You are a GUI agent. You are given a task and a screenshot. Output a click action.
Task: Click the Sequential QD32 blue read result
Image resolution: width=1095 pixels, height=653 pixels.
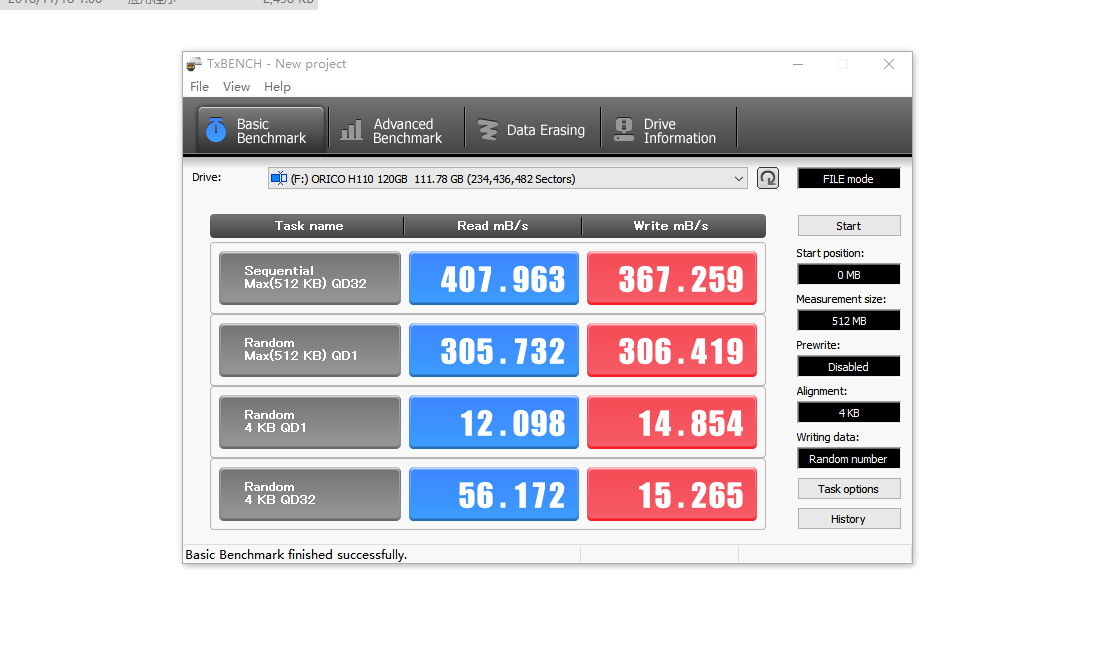tap(494, 279)
